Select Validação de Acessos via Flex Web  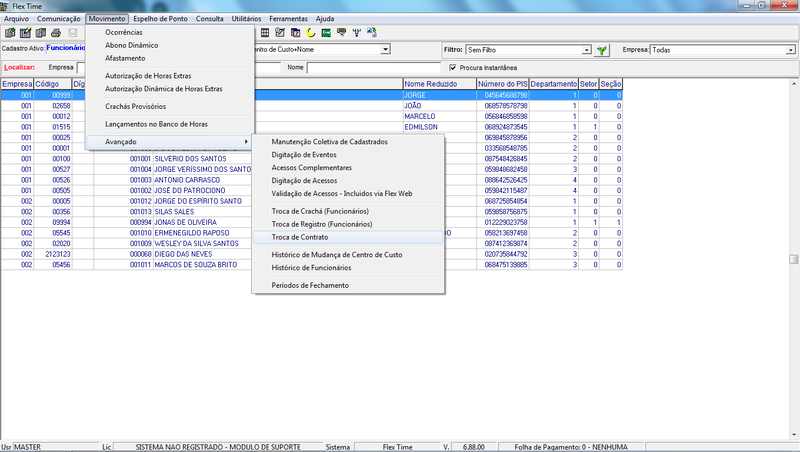pos(348,194)
